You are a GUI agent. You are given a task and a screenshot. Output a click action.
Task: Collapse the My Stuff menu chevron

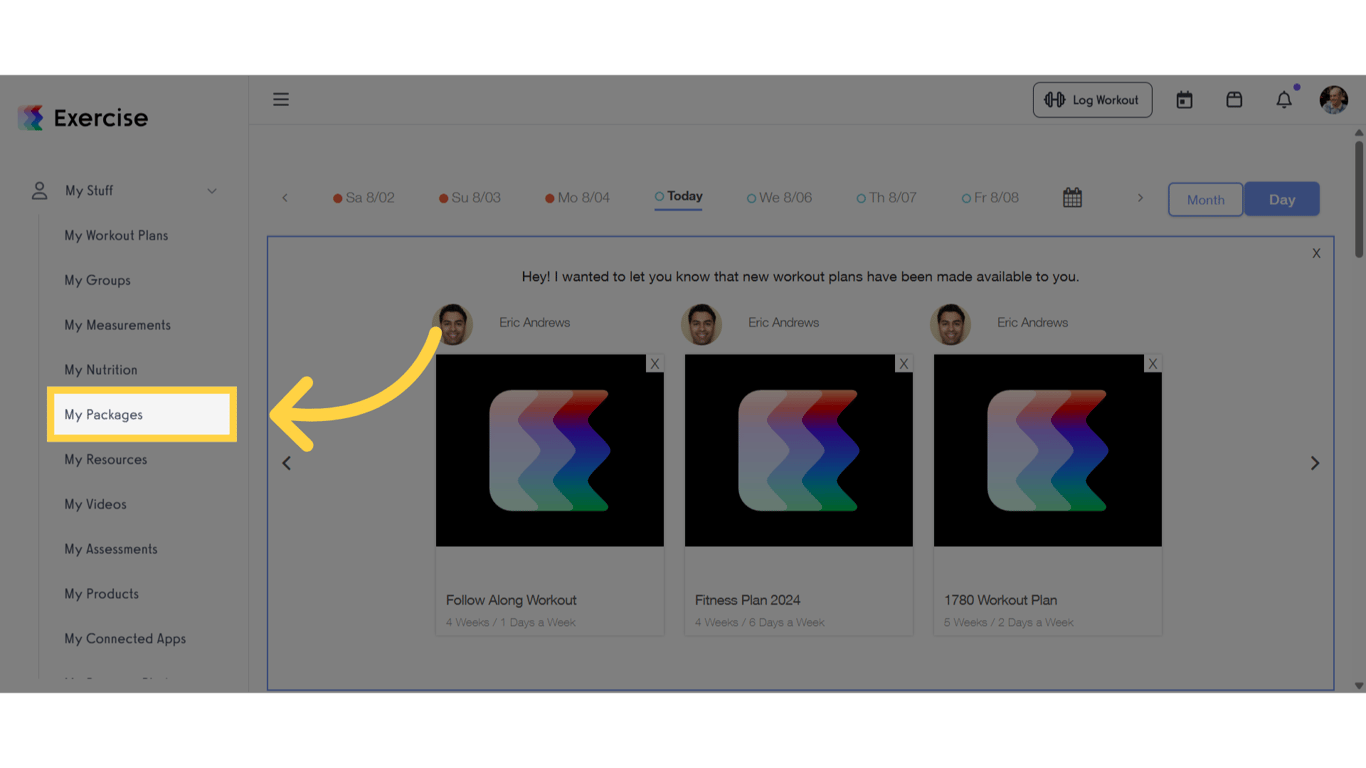[212, 191]
